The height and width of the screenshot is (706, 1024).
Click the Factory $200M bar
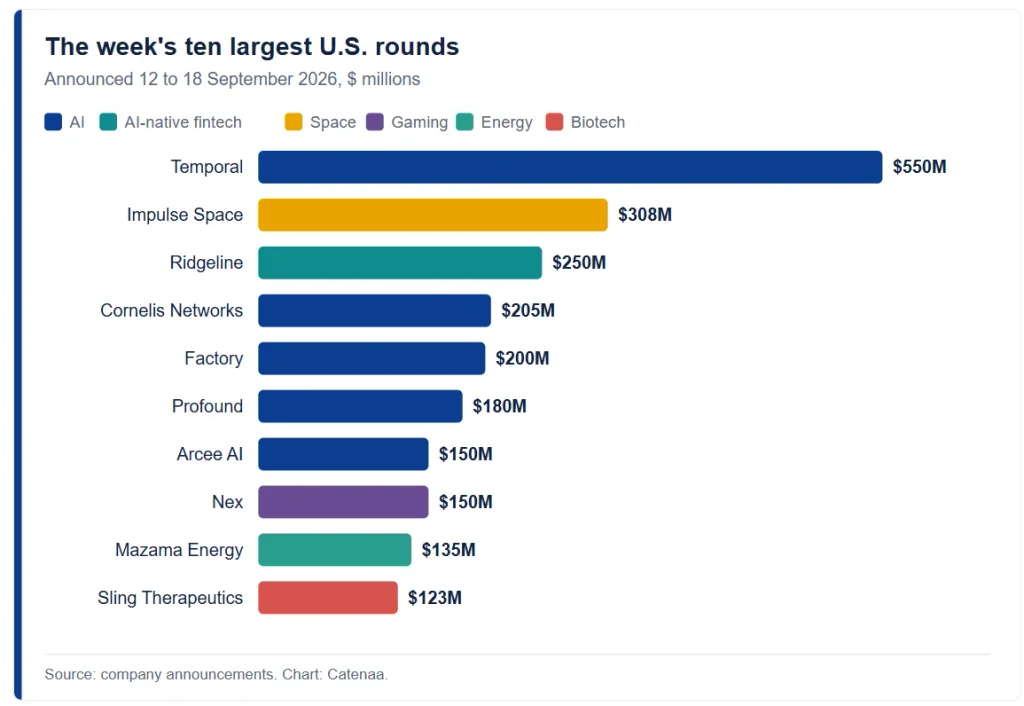pos(372,359)
